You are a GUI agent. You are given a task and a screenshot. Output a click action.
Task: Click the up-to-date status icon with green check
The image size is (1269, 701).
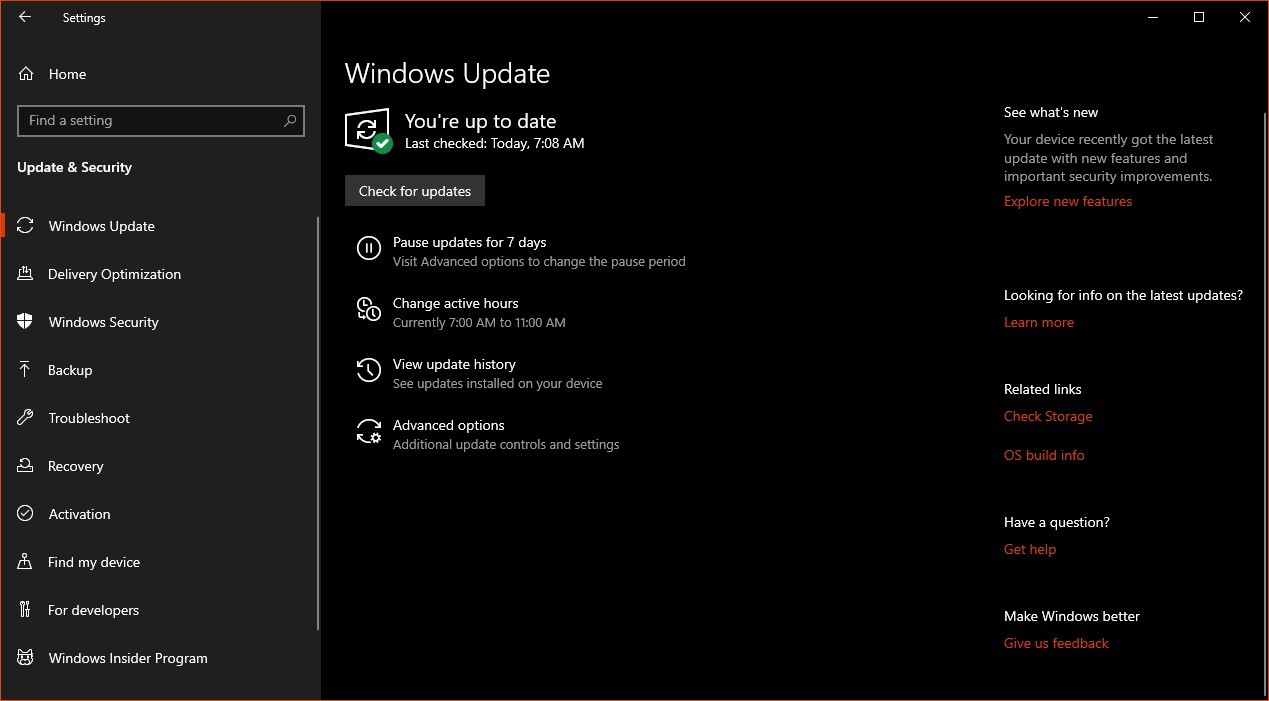coord(368,131)
